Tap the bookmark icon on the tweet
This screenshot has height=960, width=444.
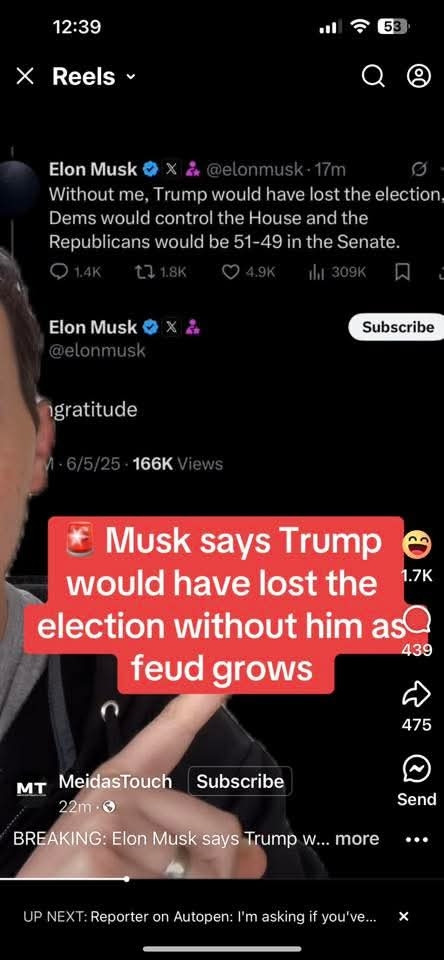coord(402,272)
